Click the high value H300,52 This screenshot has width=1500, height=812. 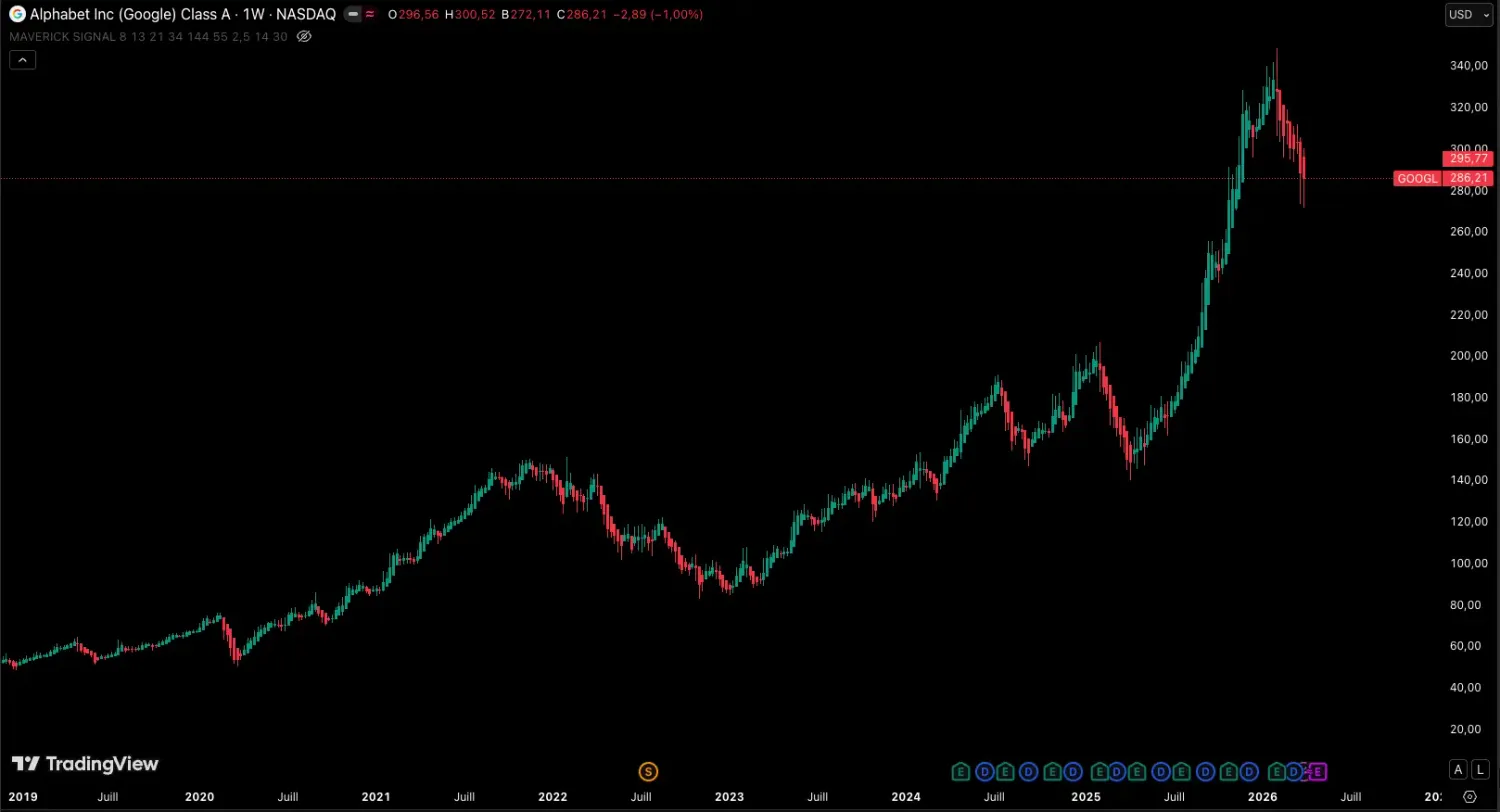coord(469,15)
